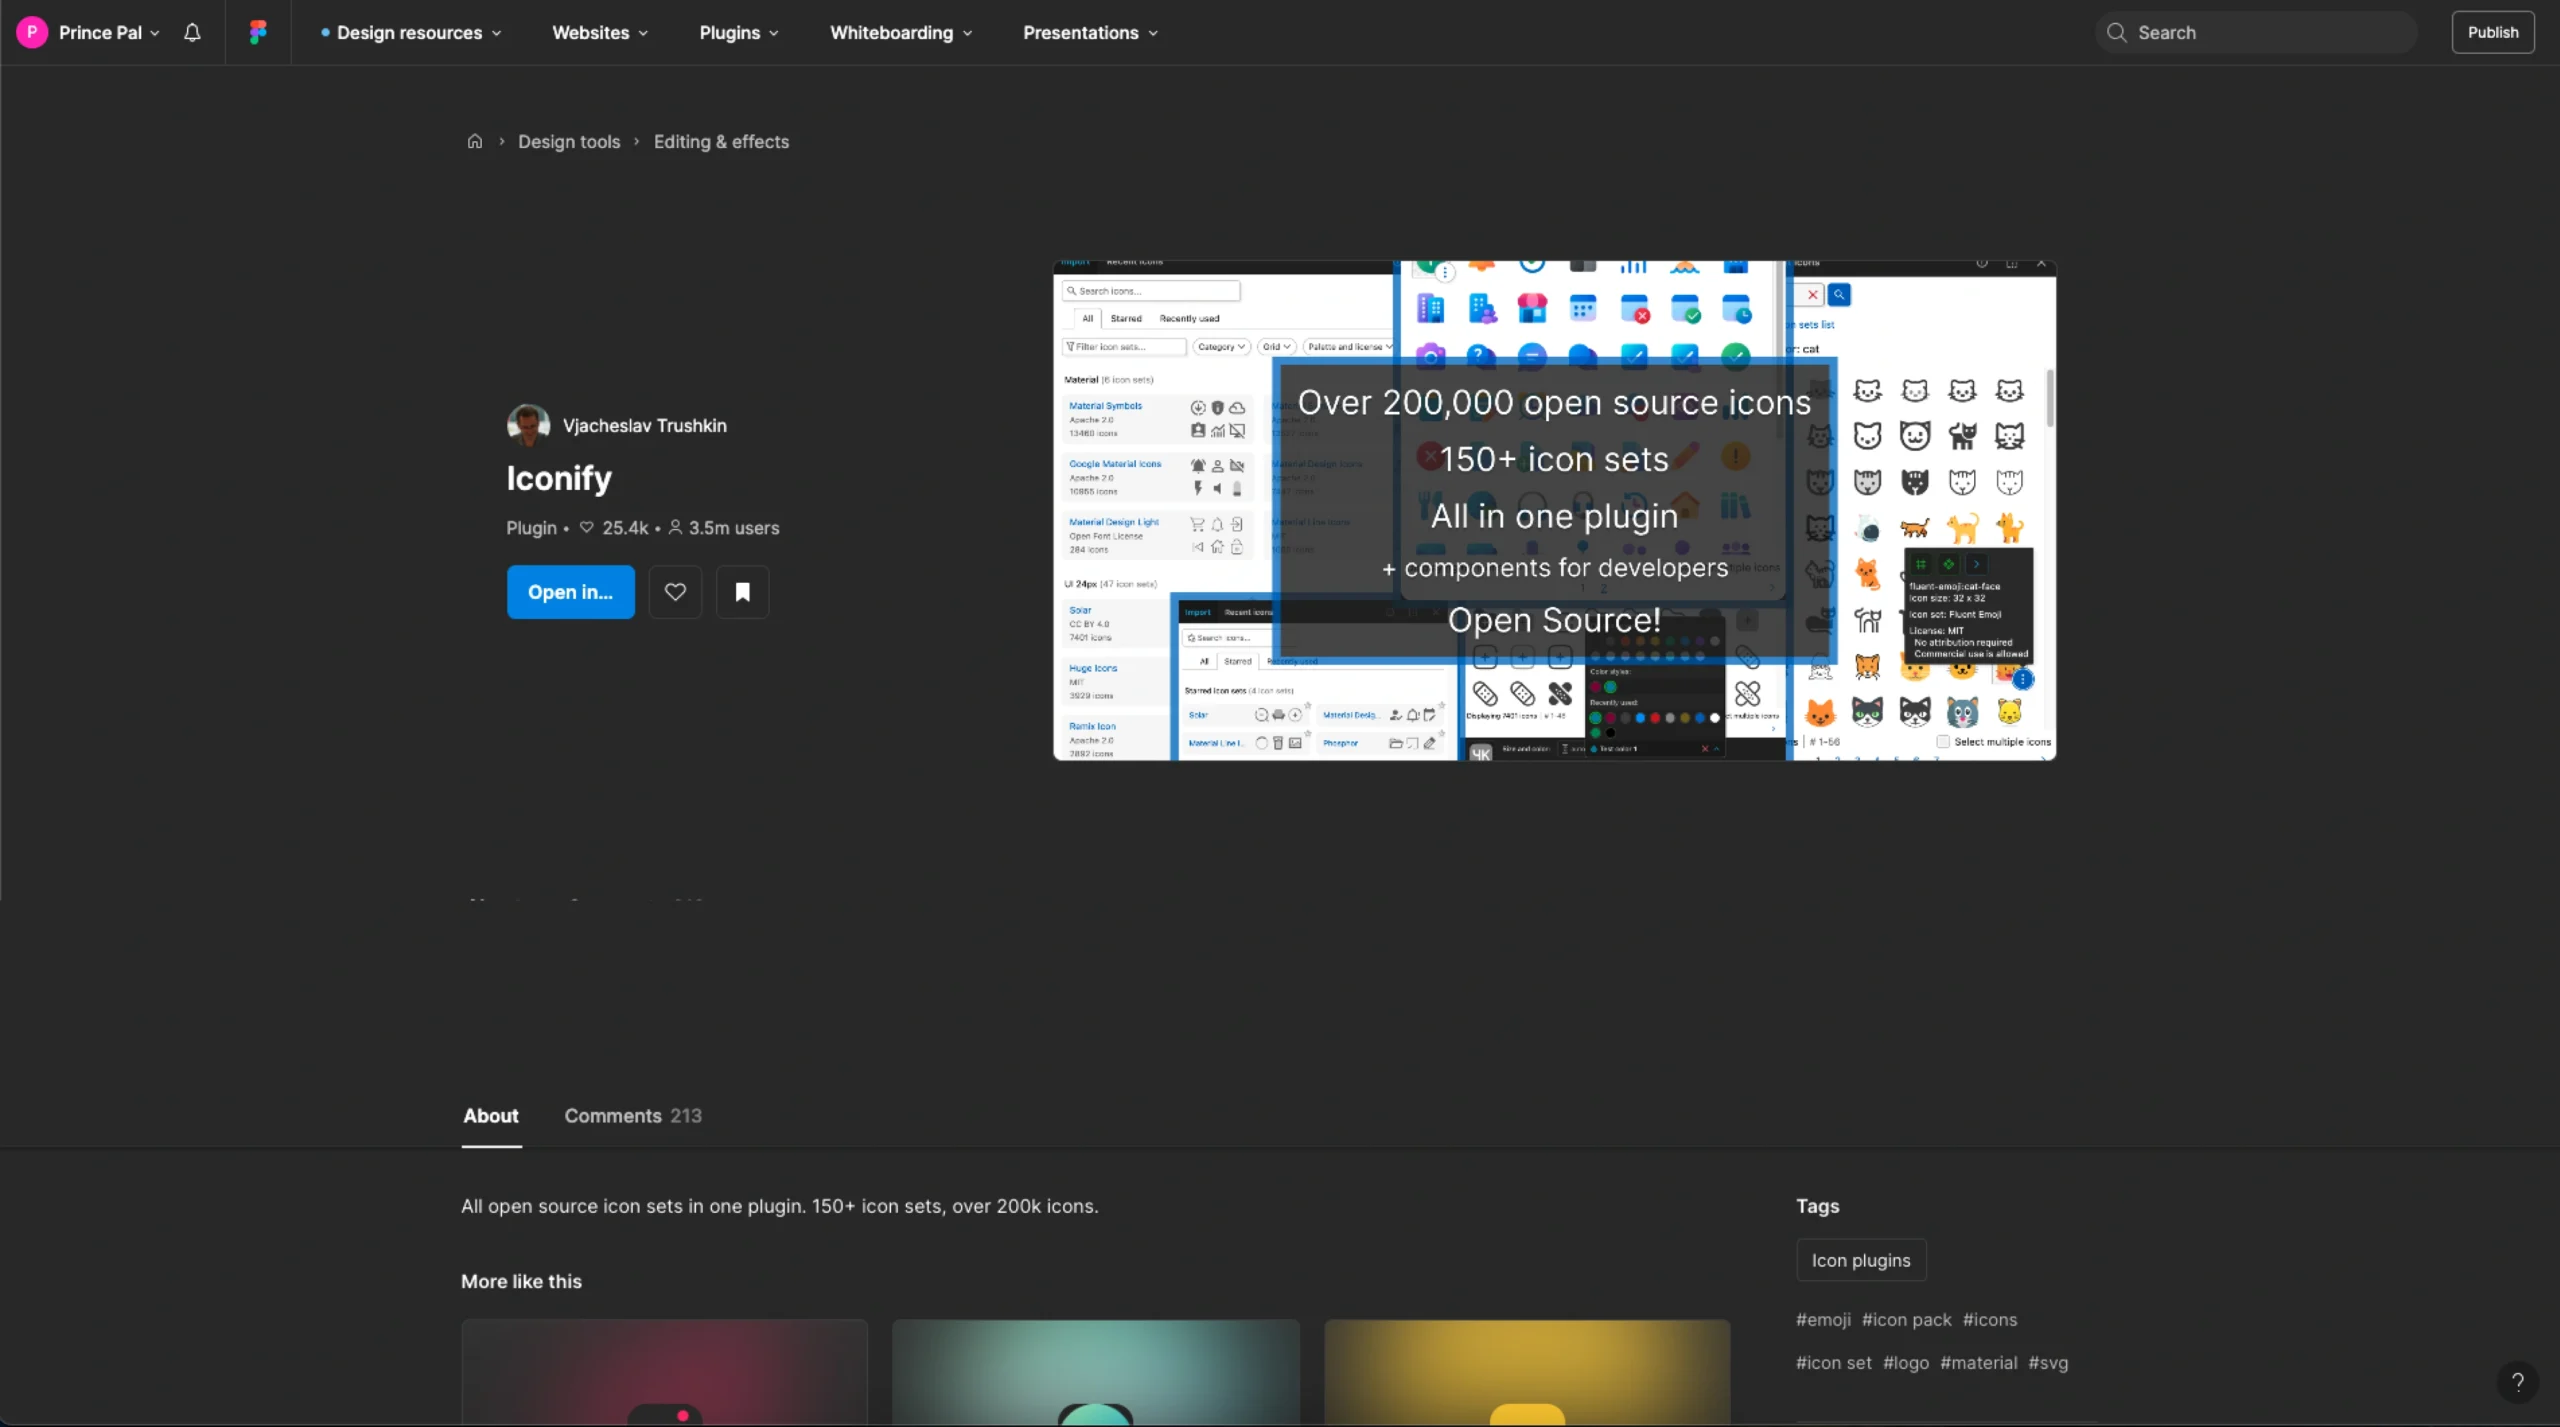Viewport: 2560px width, 1427px height.
Task: Click the #emoji hashtag
Action: [x=1823, y=1320]
